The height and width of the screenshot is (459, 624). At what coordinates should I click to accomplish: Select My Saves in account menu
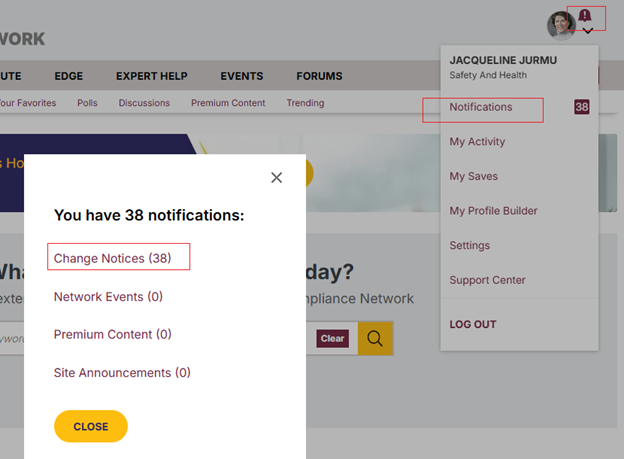[473, 176]
